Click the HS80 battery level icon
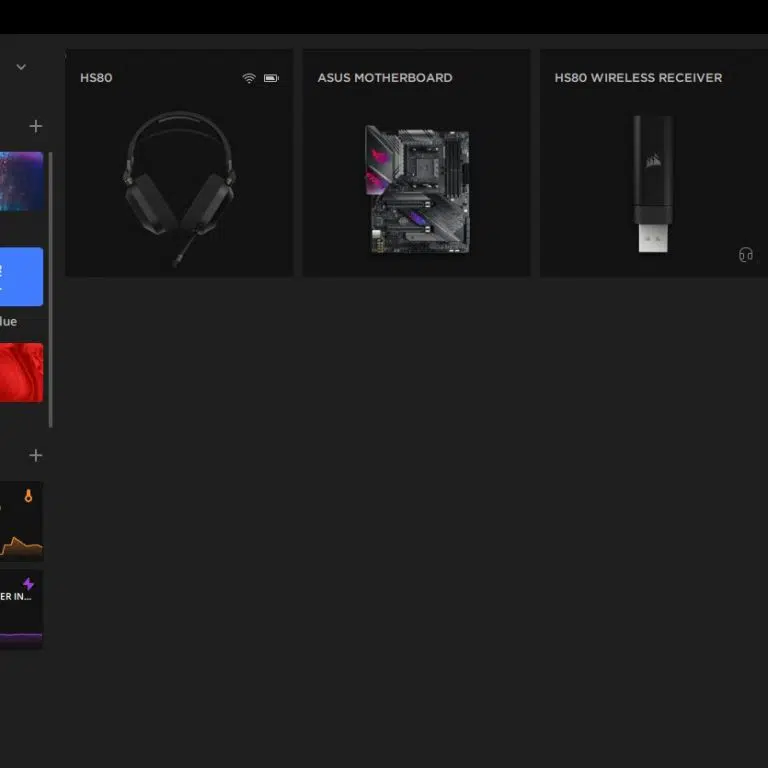The width and height of the screenshot is (768, 768). point(271,78)
